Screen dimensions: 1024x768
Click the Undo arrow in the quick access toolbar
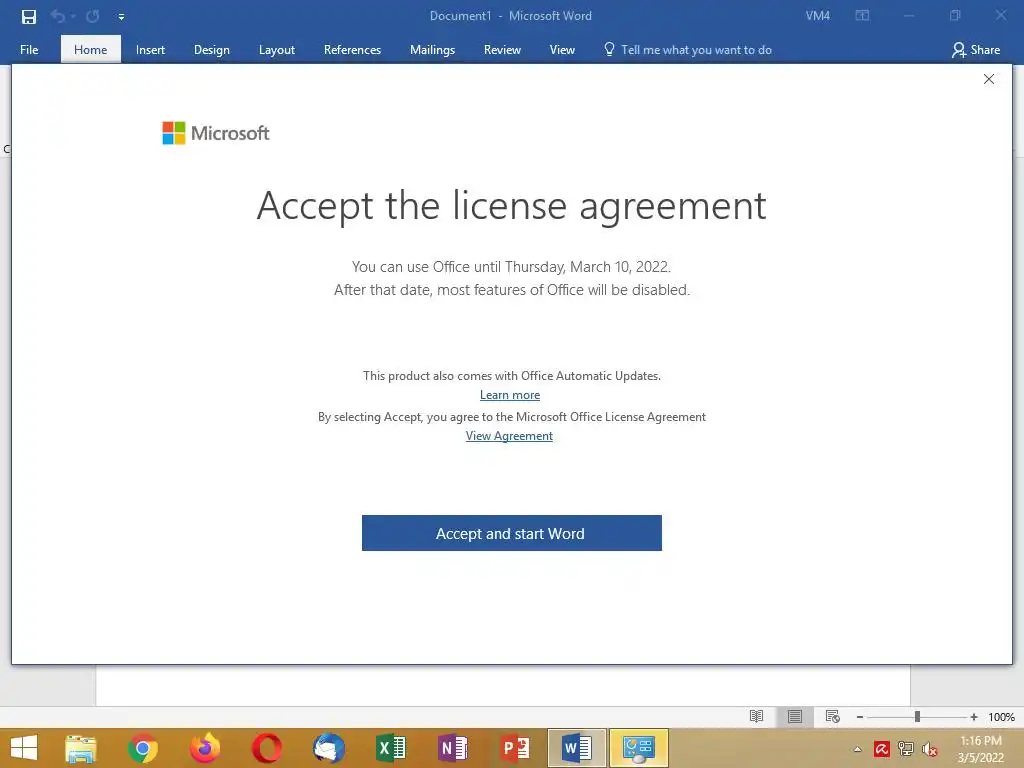pyautogui.click(x=58, y=16)
